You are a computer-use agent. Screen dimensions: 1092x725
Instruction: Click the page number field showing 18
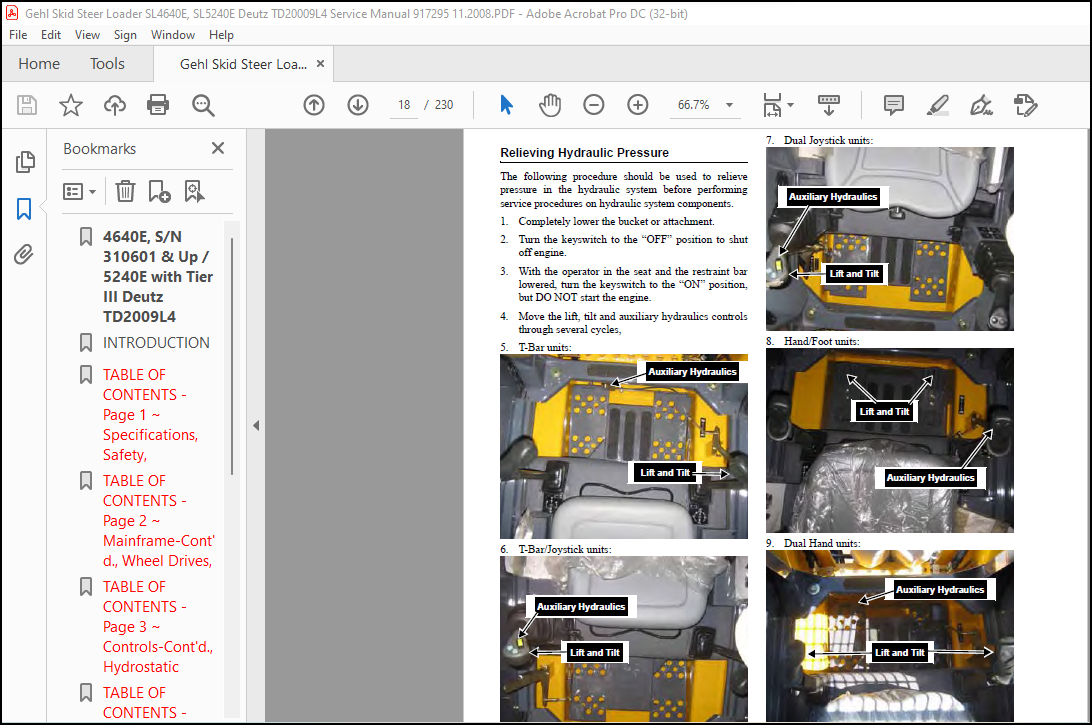pyautogui.click(x=404, y=105)
